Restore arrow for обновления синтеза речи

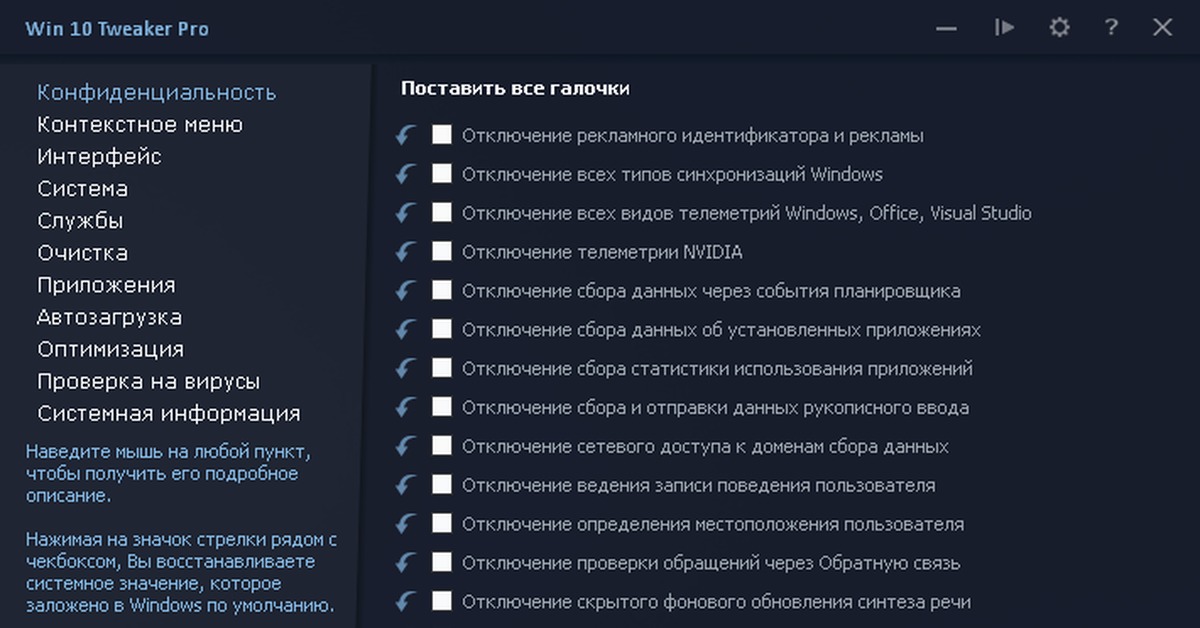click(x=405, y=603)
